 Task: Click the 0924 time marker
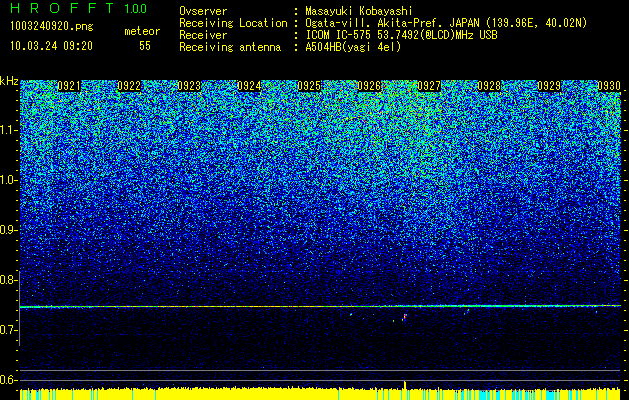[x=249, y=86]
